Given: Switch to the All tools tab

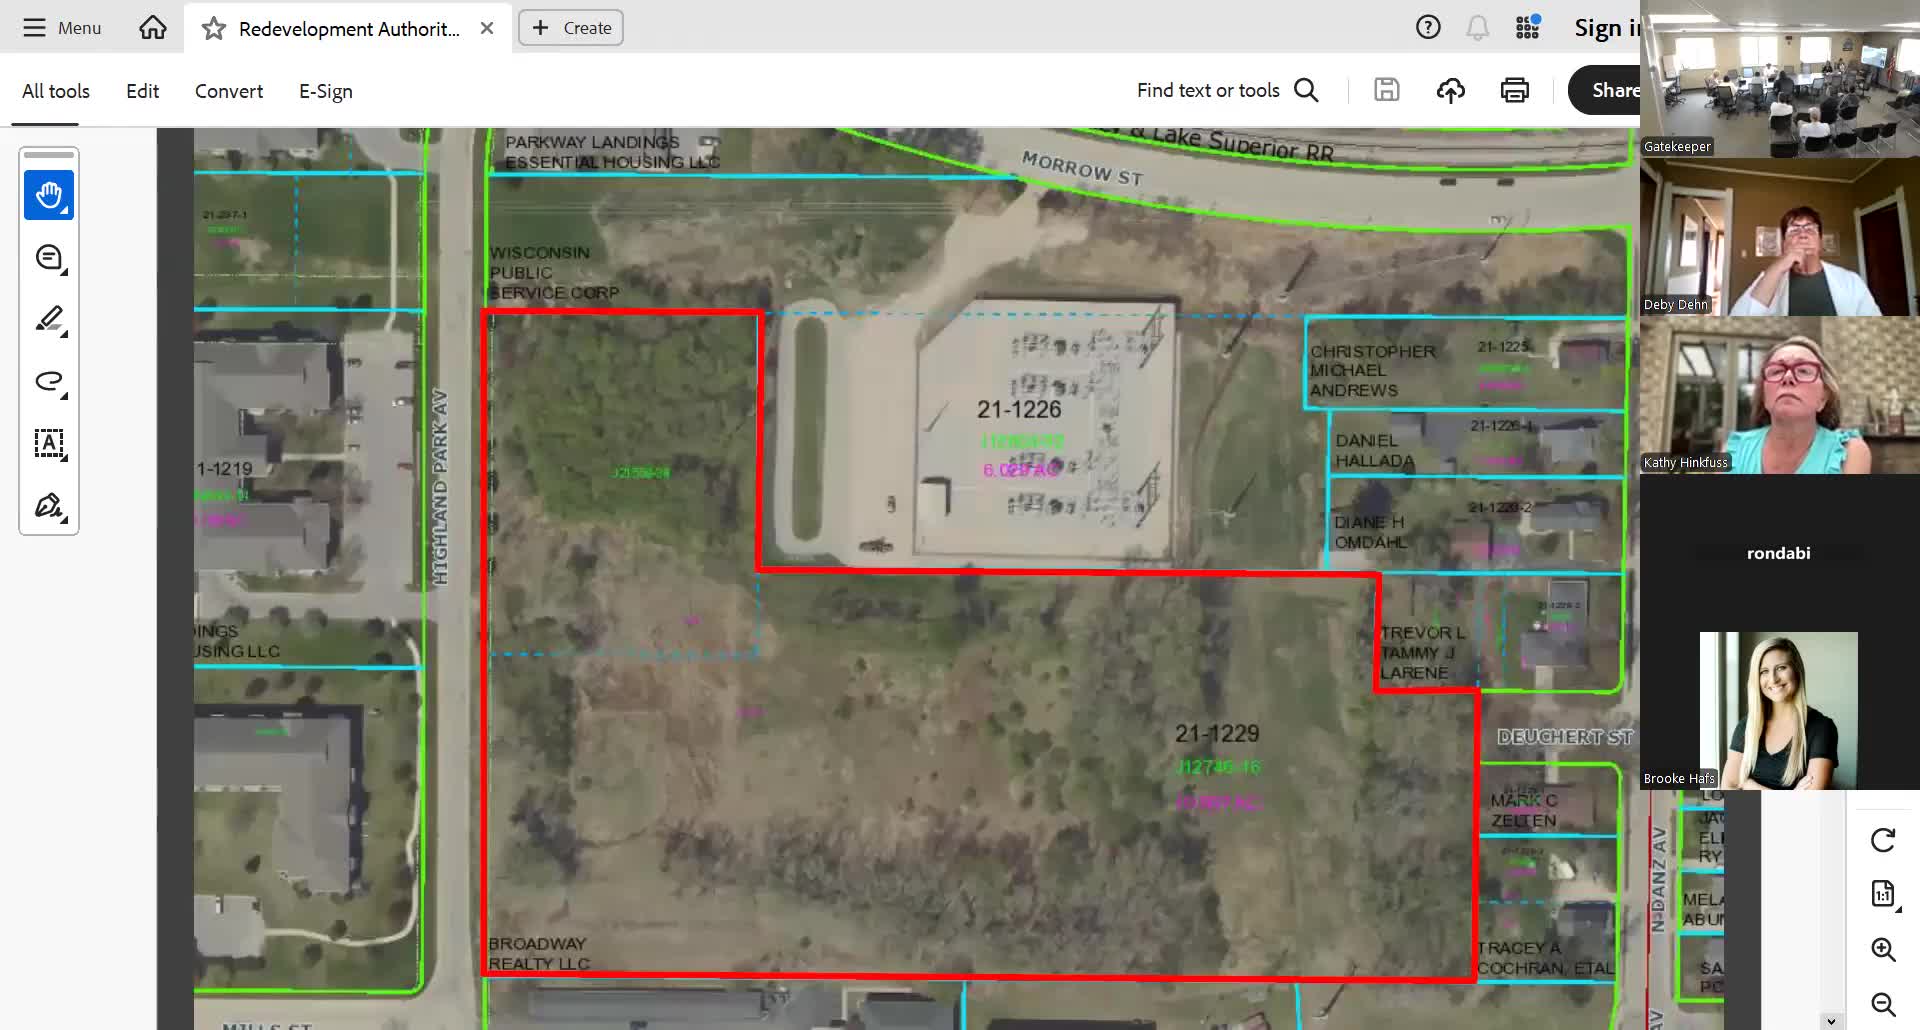Looking at the screenshot, I should click(56, 91).
